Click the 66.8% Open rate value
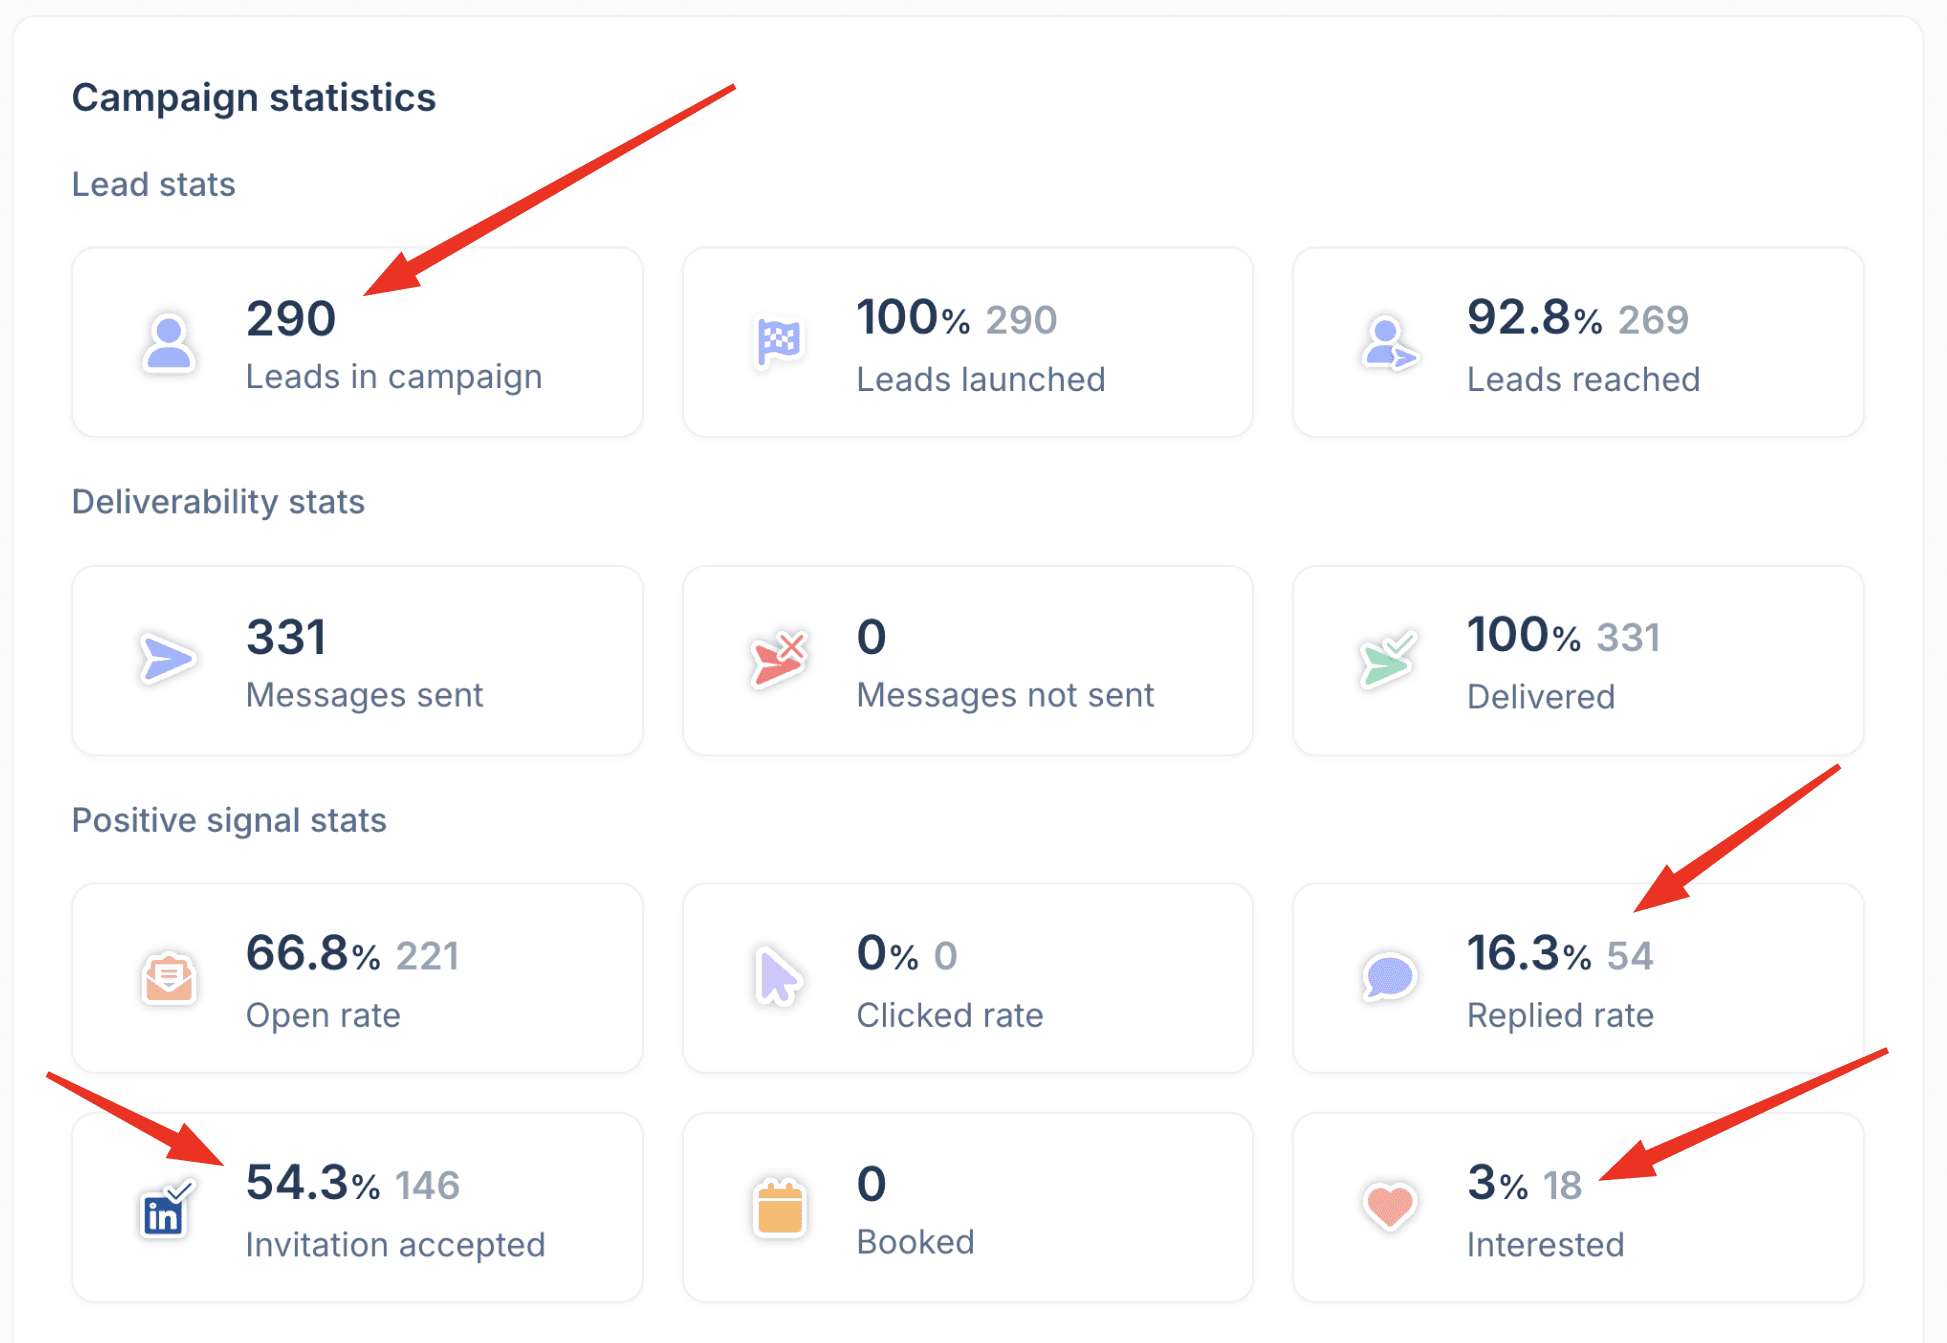This screenshot has height=1343, width=1947. coord(312,953)
